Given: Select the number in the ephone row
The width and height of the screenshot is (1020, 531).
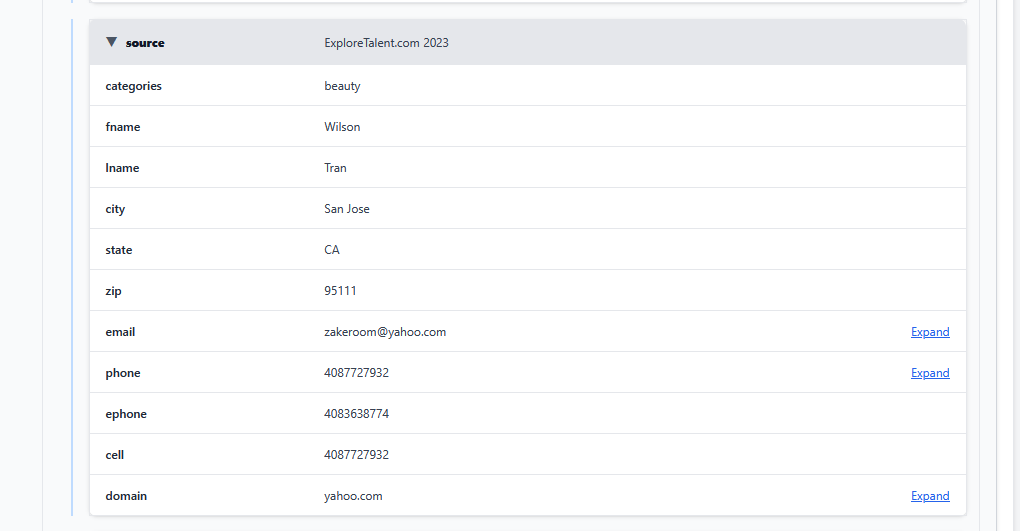Looking at the screenshot, I should point(356,414).
